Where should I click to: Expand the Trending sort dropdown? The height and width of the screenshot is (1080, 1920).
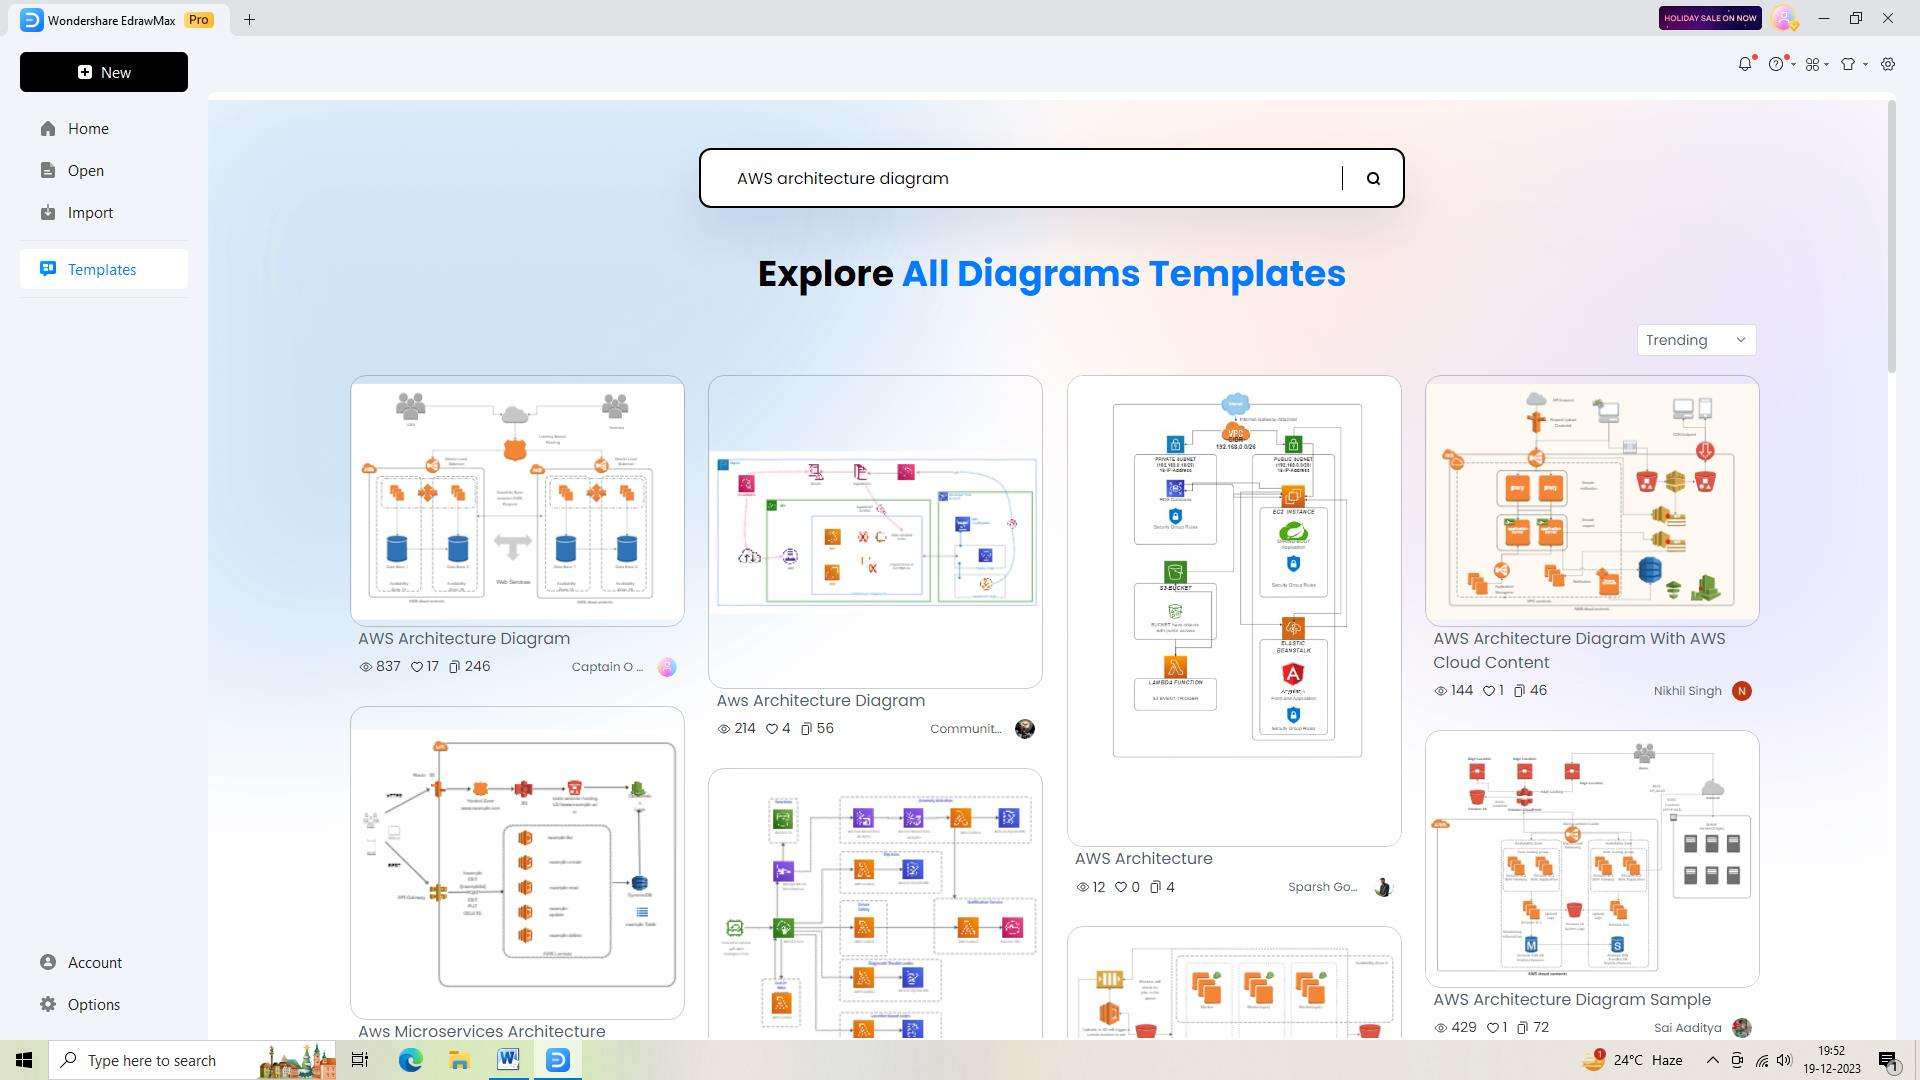click(1695, 340)
